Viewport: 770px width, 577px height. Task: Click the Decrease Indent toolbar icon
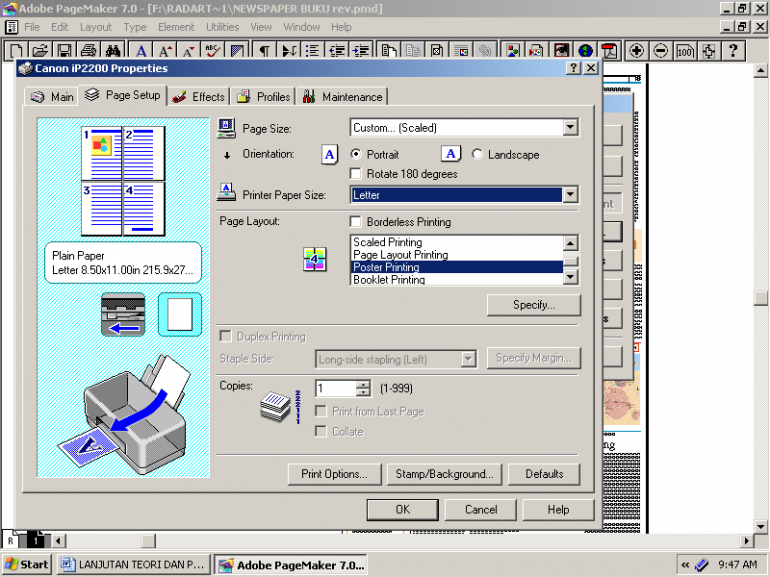[x=336, y=51]
